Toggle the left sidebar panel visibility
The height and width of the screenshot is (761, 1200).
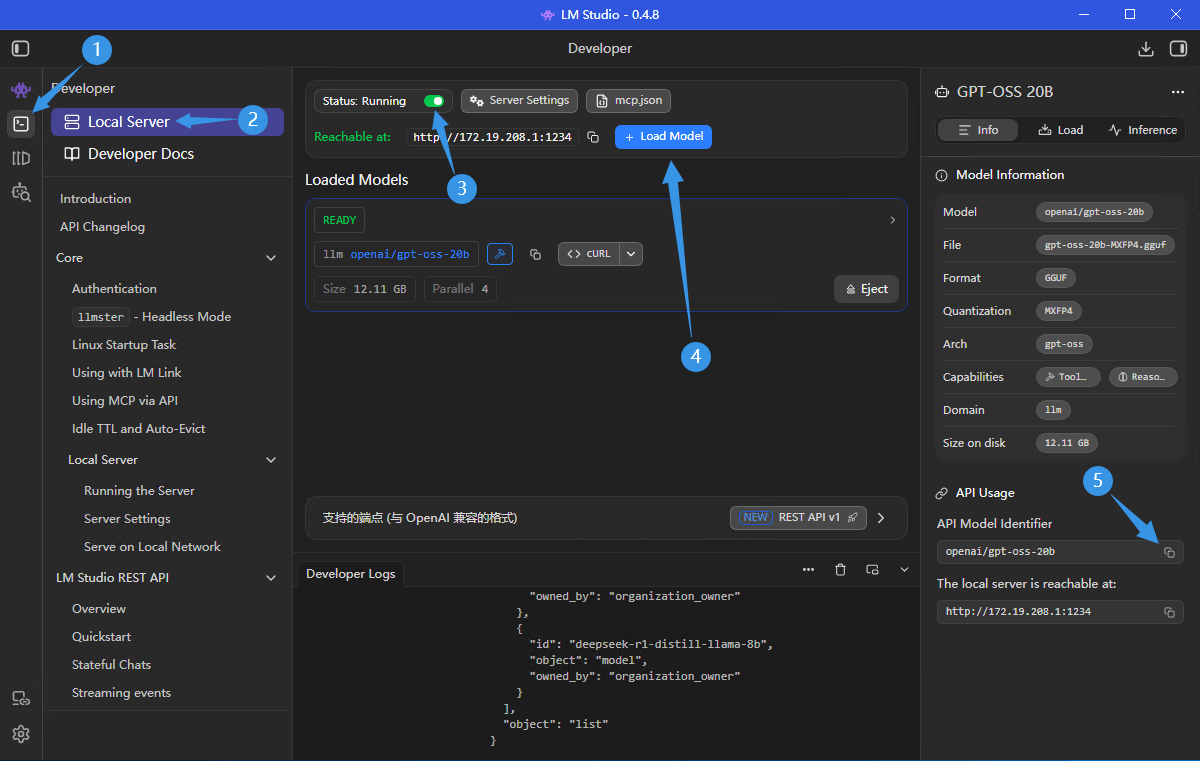coord(21,48)
